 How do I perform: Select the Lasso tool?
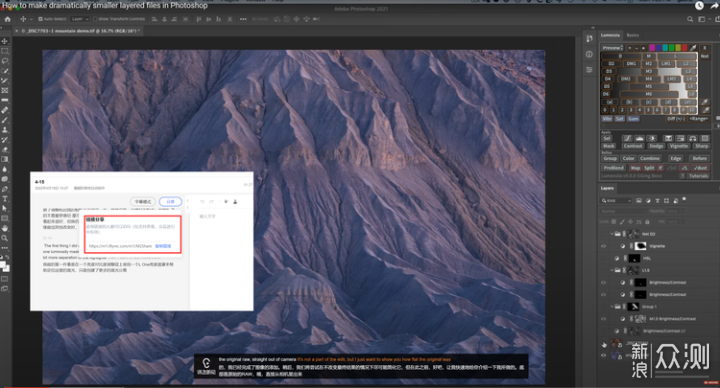pos(5,61)
